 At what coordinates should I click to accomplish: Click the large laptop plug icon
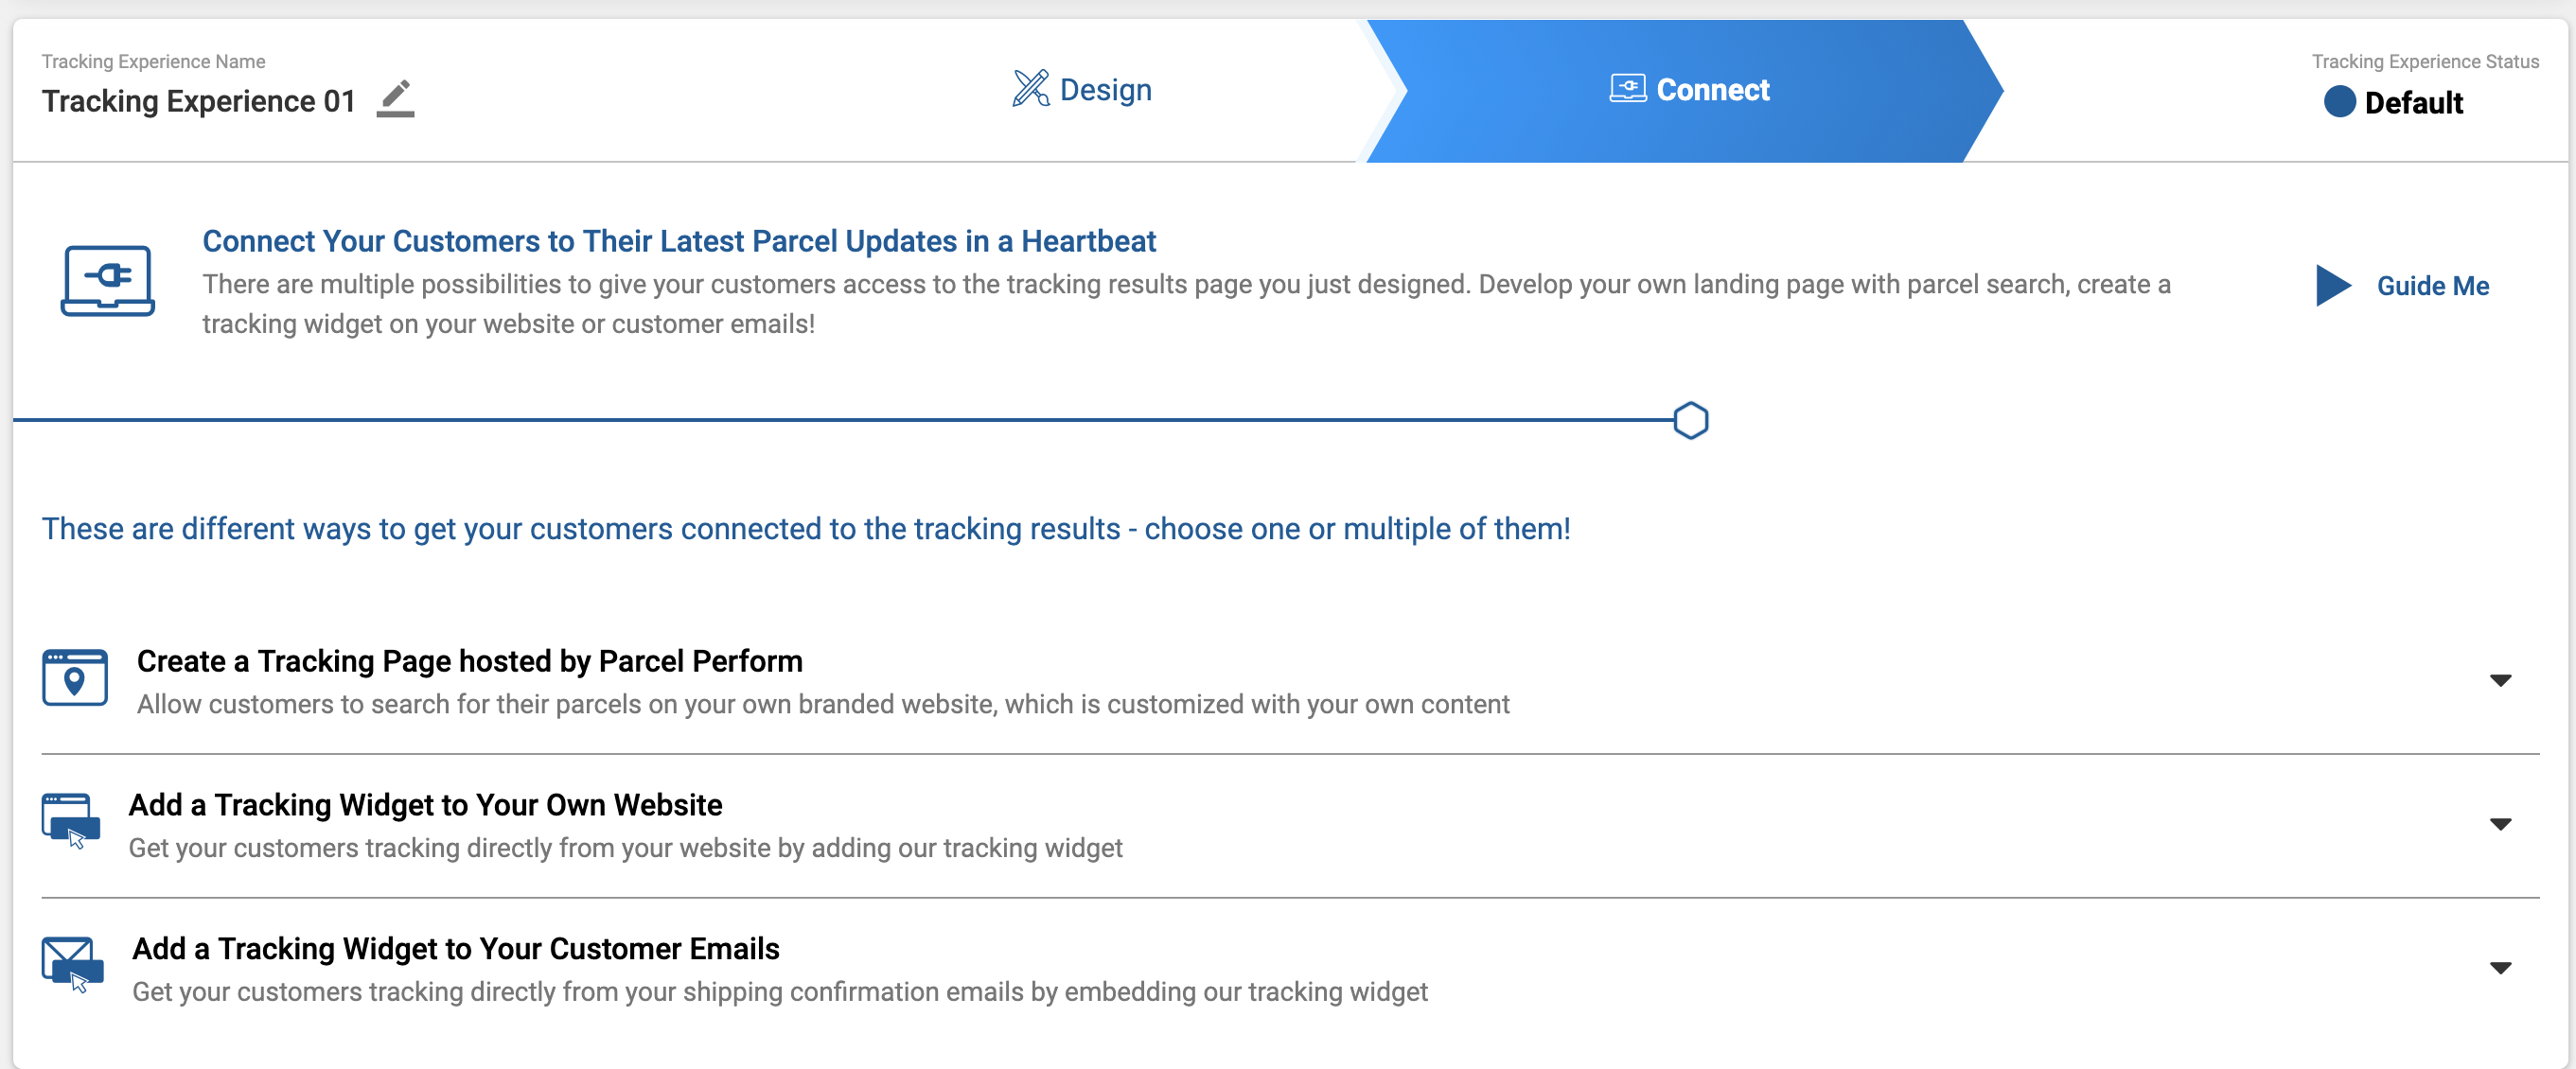click(x=107, y=281)
